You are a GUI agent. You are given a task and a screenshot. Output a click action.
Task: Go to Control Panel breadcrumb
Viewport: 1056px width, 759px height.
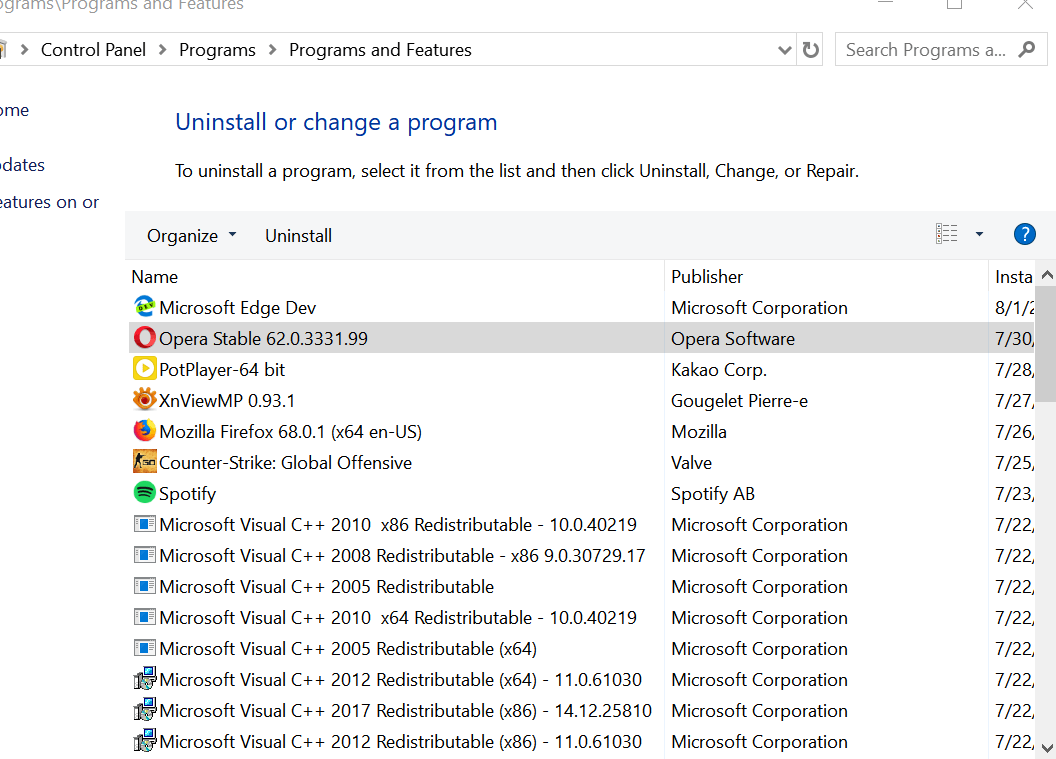tap(93, 50)
